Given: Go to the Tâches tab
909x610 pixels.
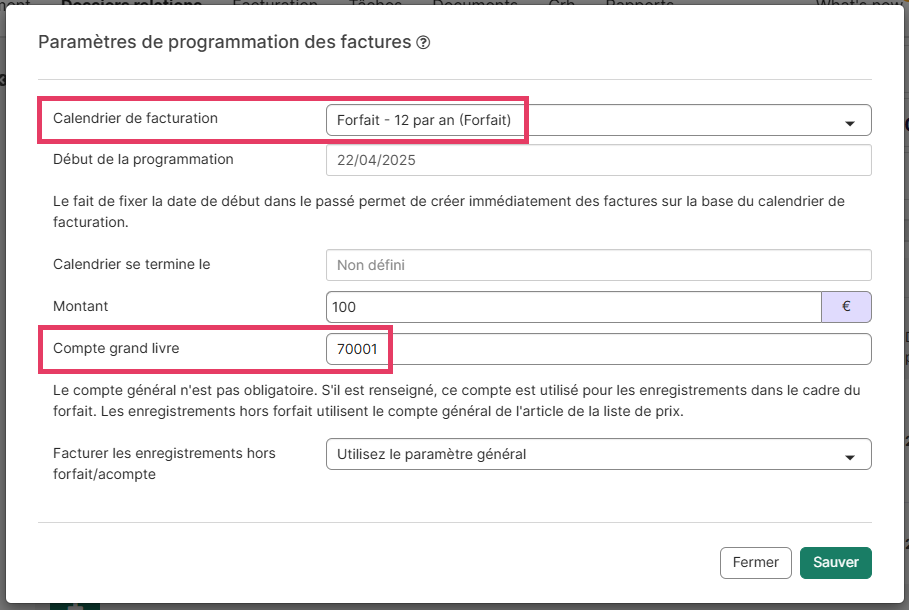Looking at the screenshot, I should (373, 3).
